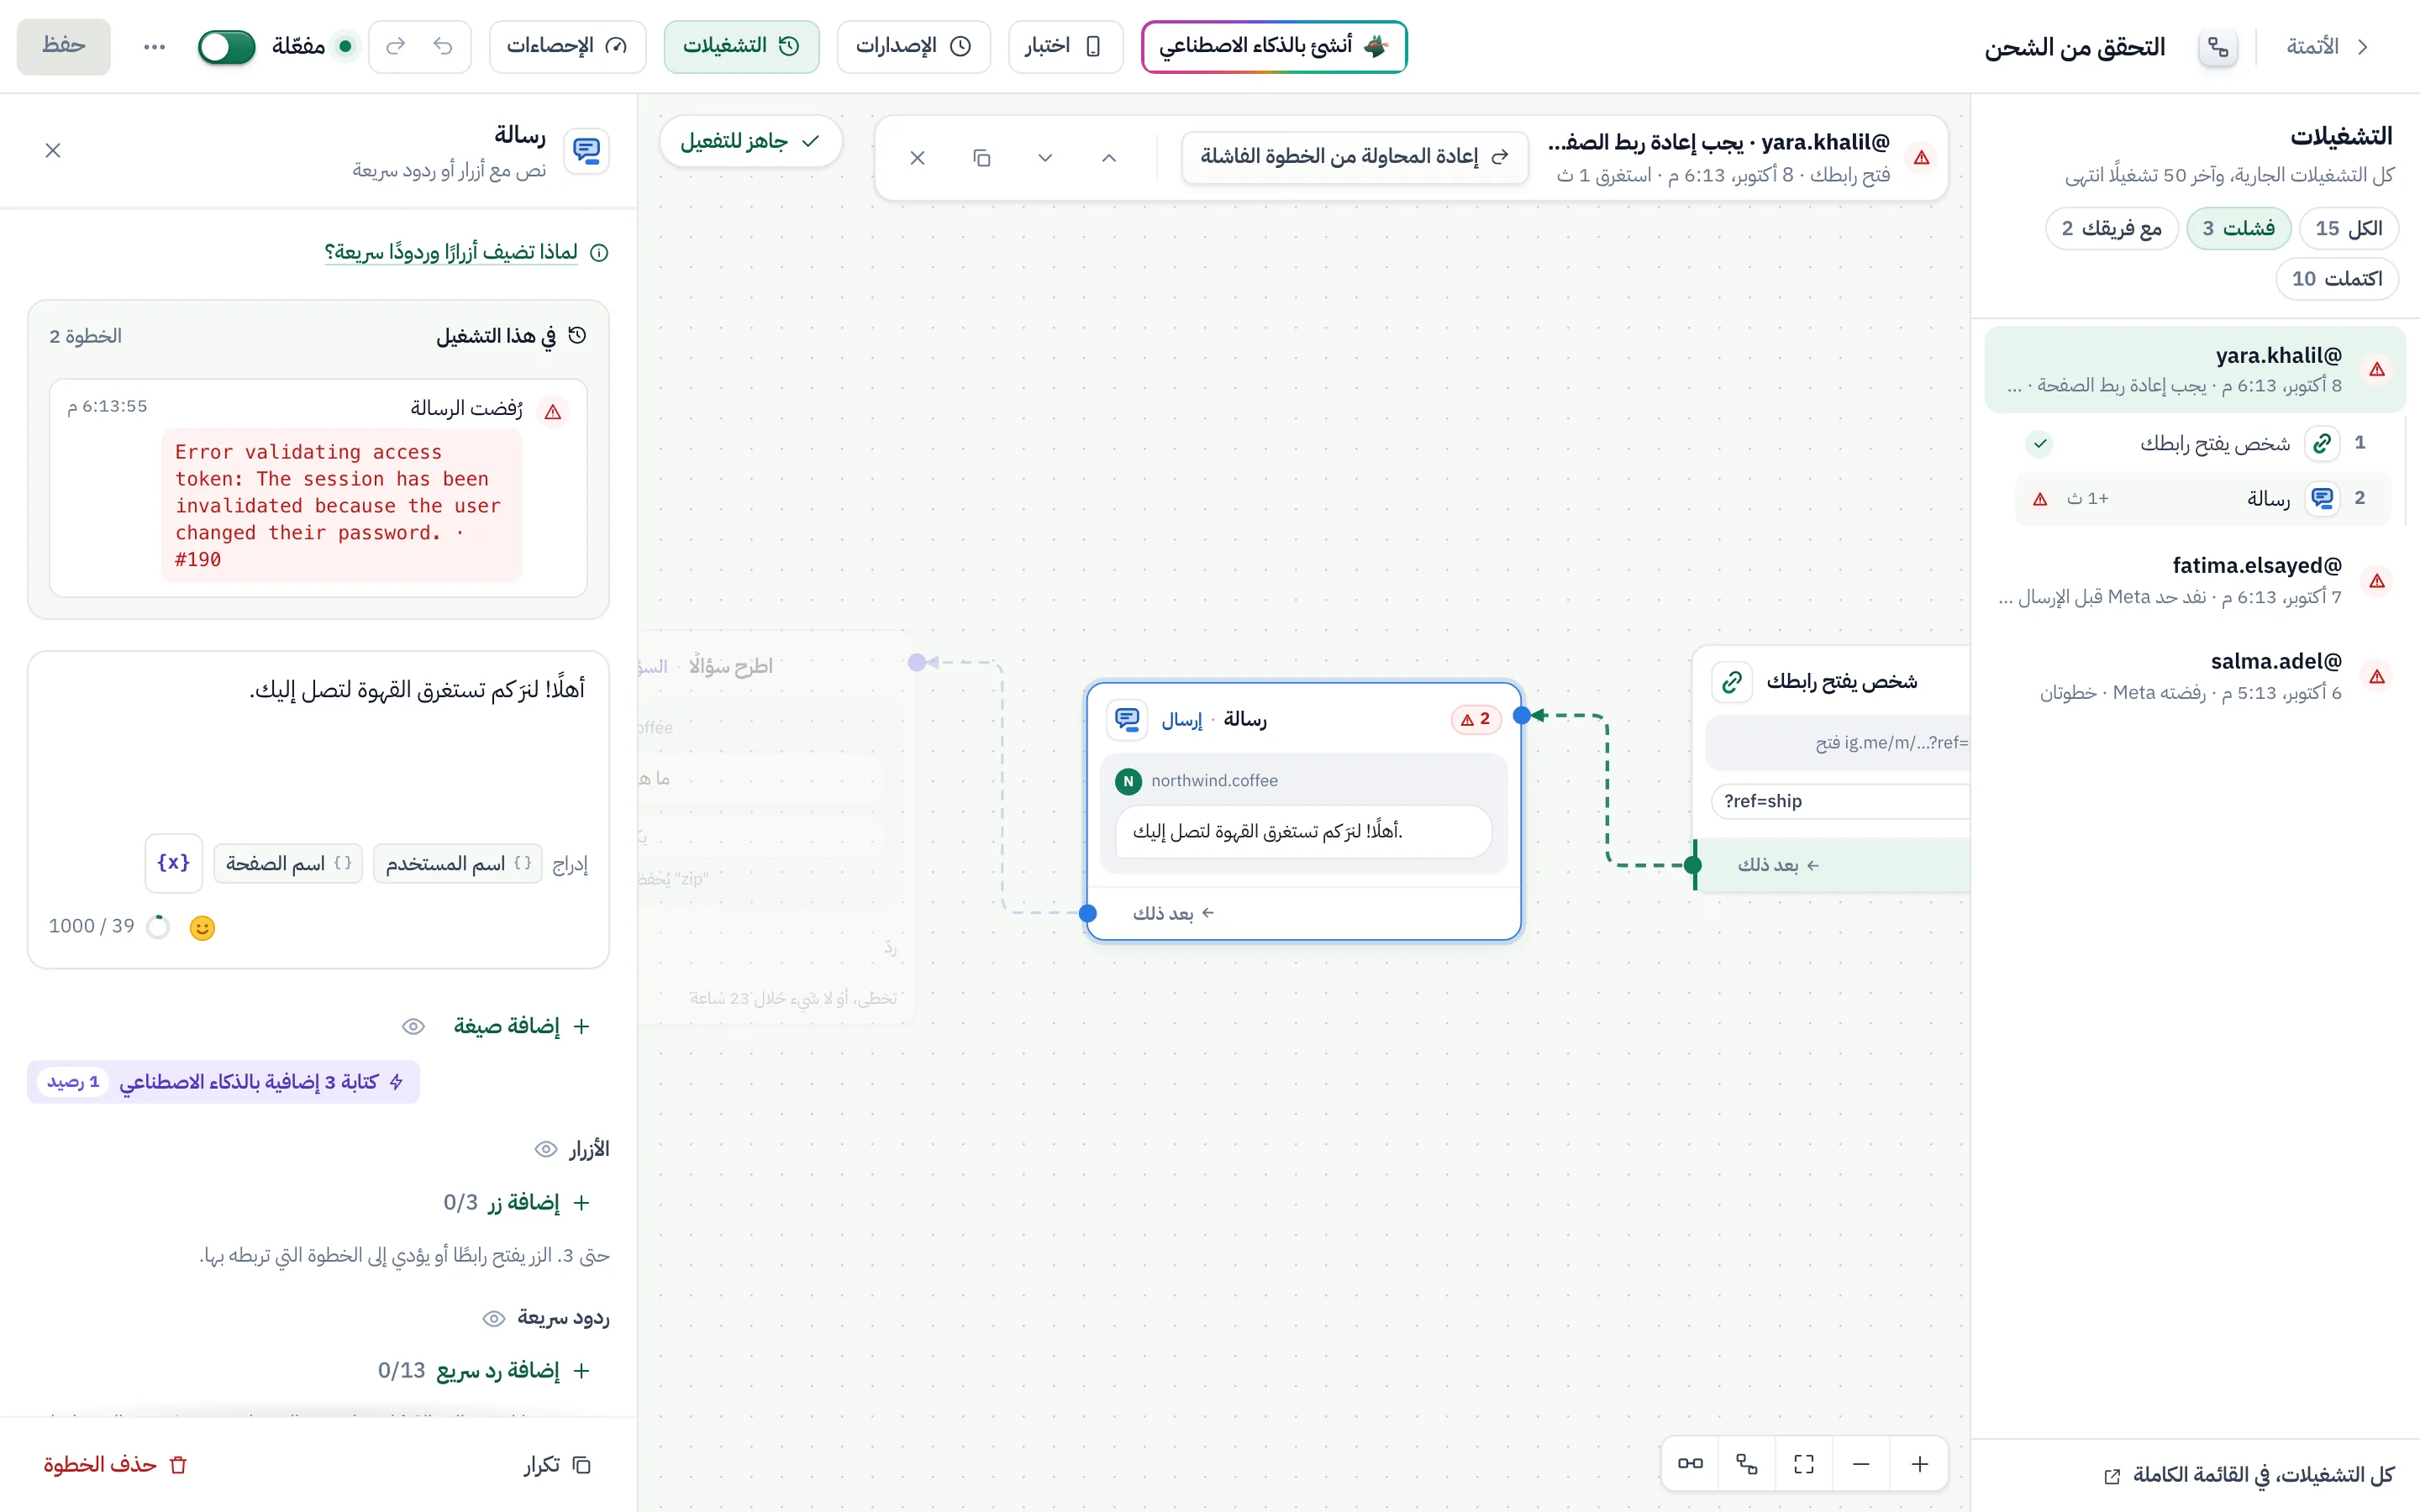
Task: Zoom in on the canvas with plus
Action: [1920, 1464]
